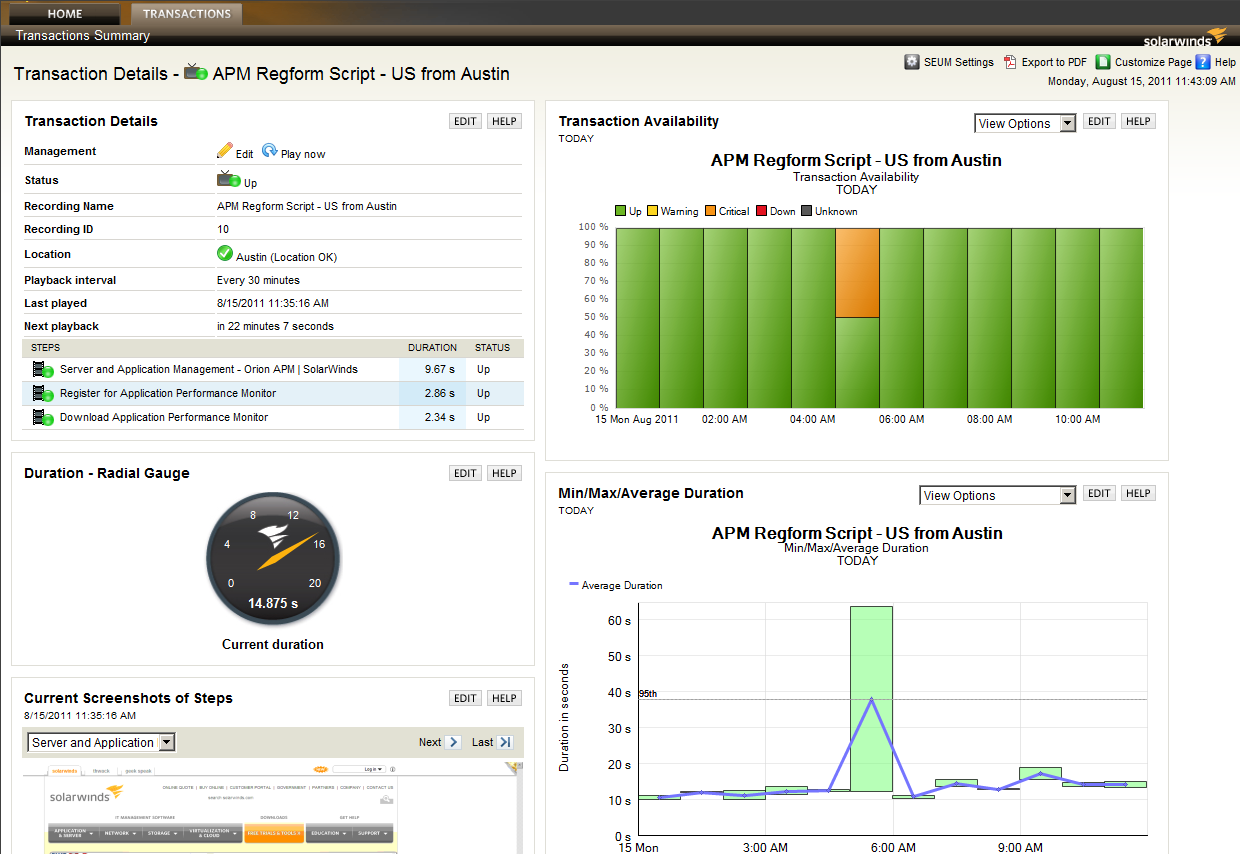The width and height of the screenshot is (1240, 854).
Task: Click the green Location OK checkmark icon
Action: (x=225, y=254)
